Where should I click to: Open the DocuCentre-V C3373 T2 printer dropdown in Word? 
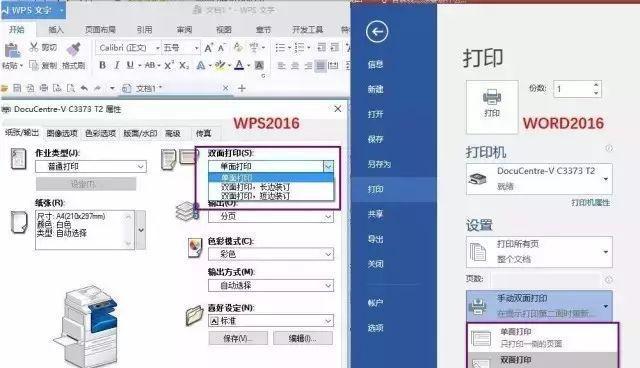tap(539, 179)
